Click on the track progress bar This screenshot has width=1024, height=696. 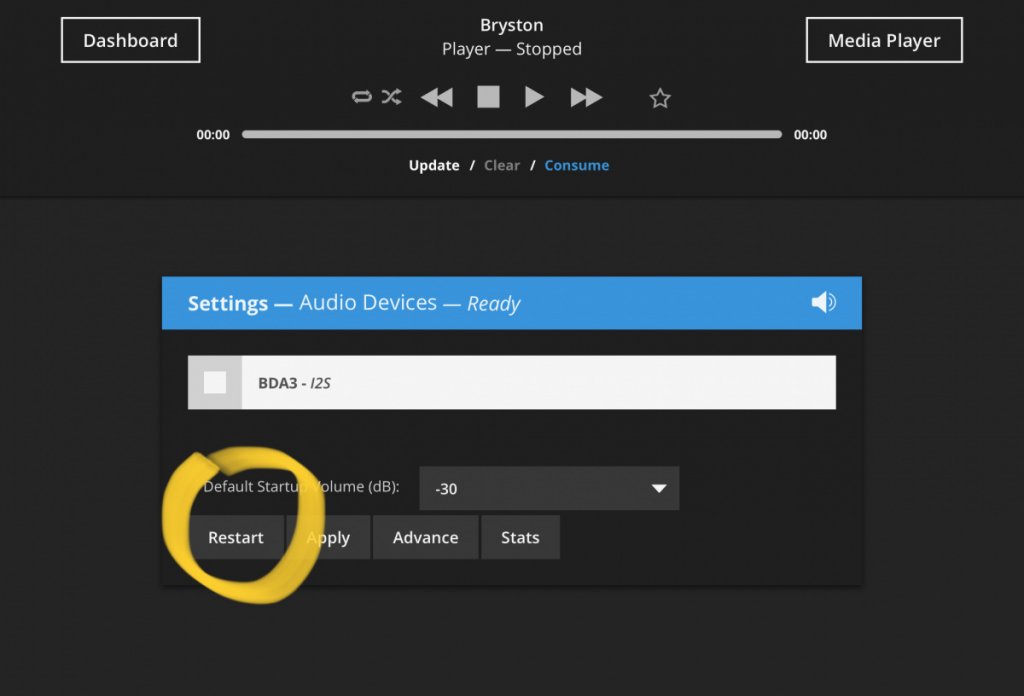(512, 134)
